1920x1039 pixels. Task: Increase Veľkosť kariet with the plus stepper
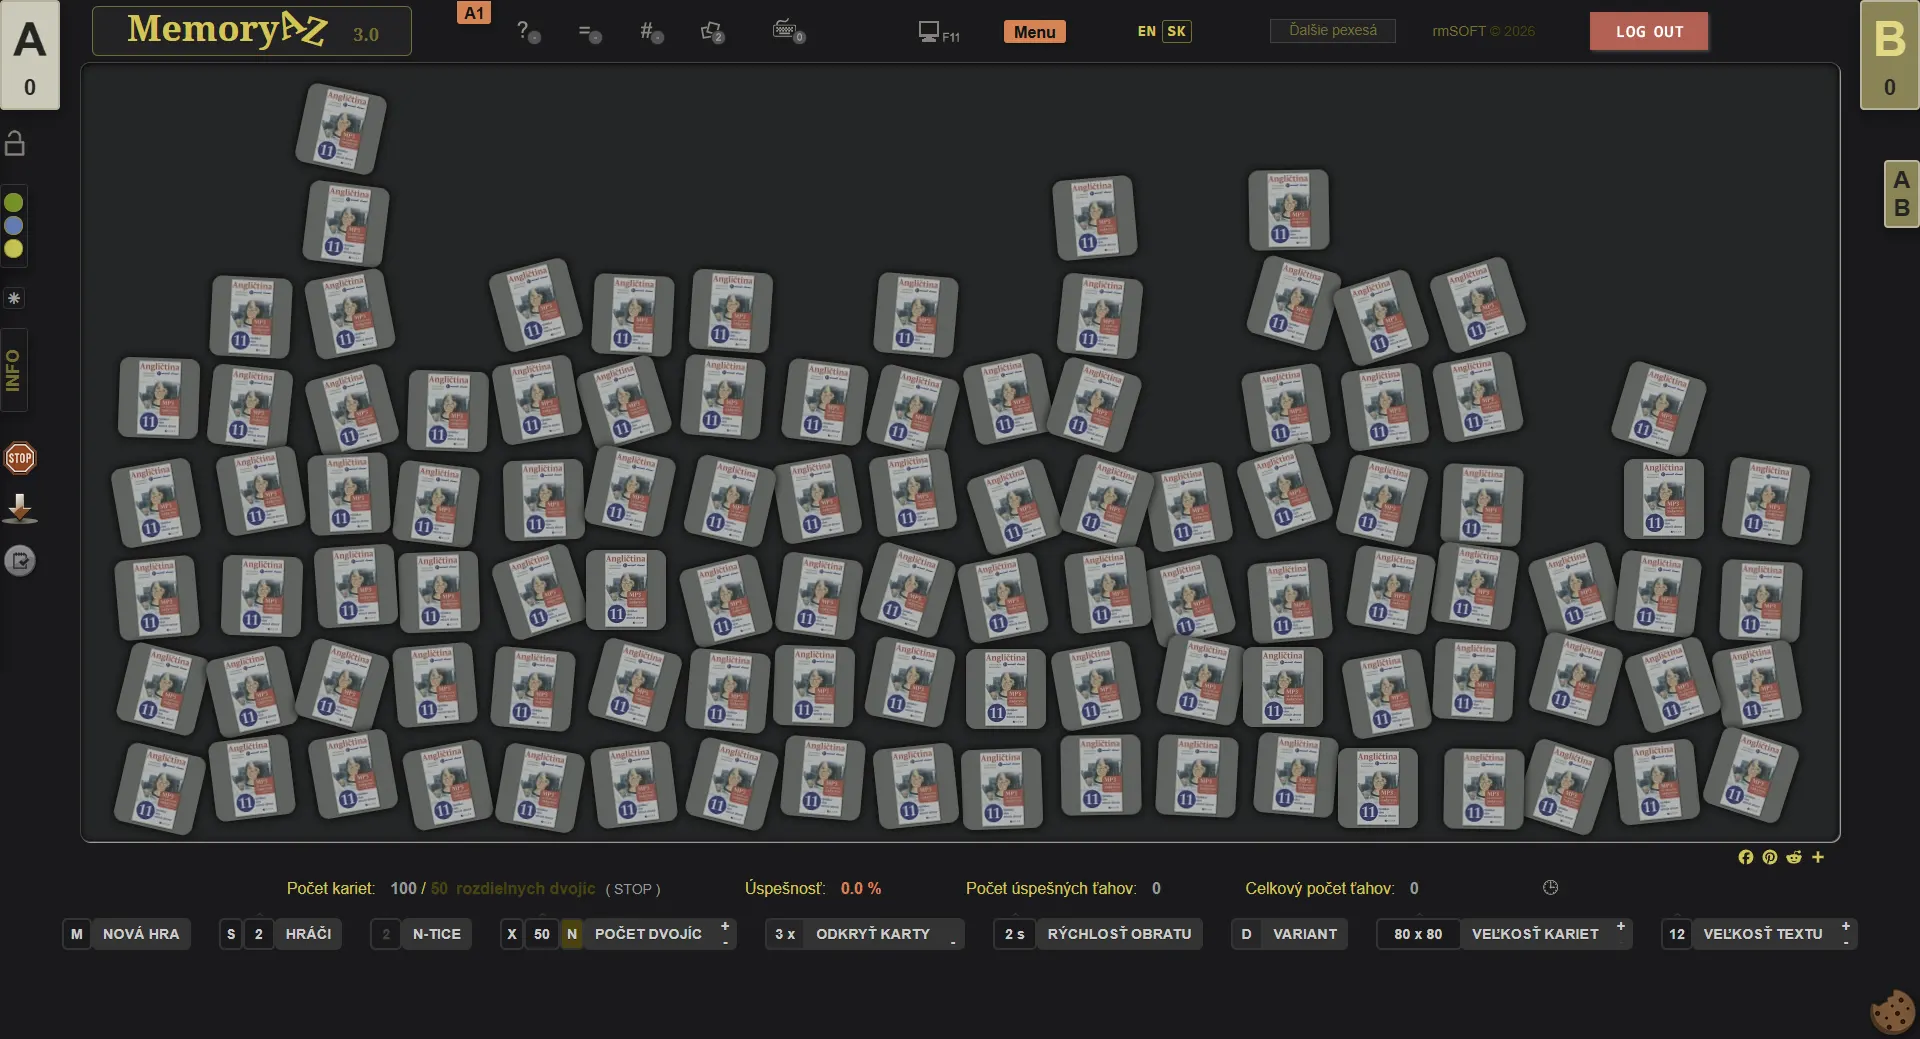click(x=1620, y=926)
